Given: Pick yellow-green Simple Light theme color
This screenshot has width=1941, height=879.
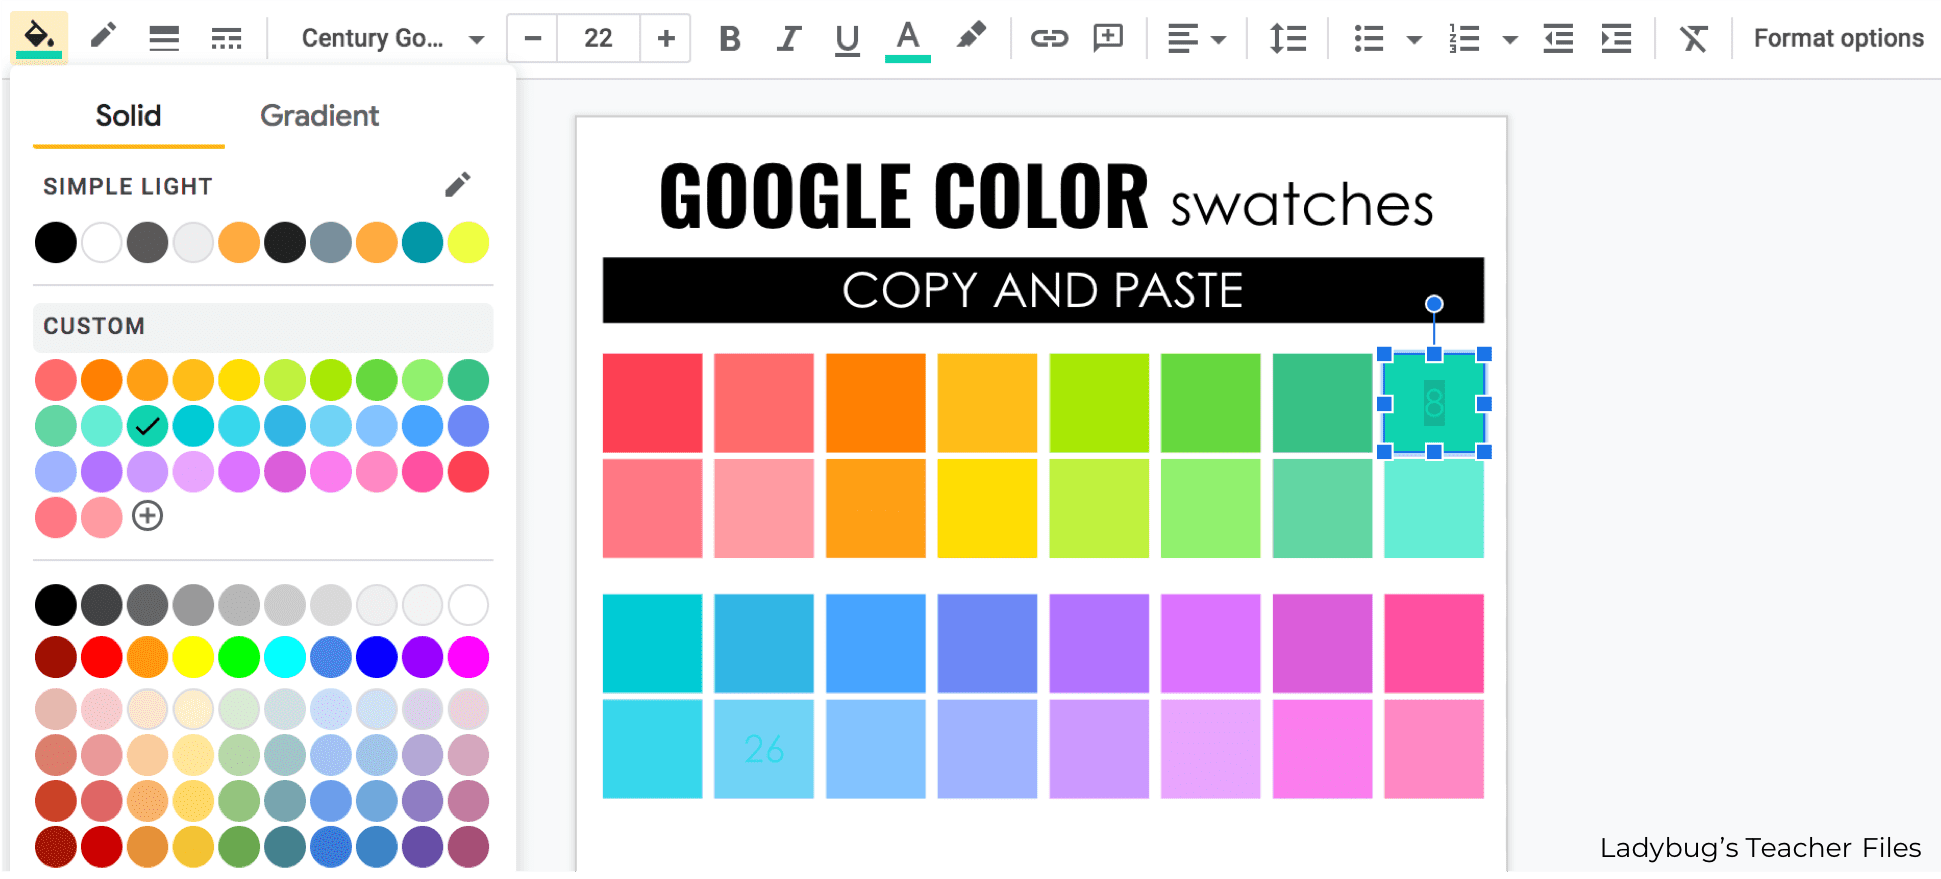Looking at the screenshot, I should click(x=468, y=243).
